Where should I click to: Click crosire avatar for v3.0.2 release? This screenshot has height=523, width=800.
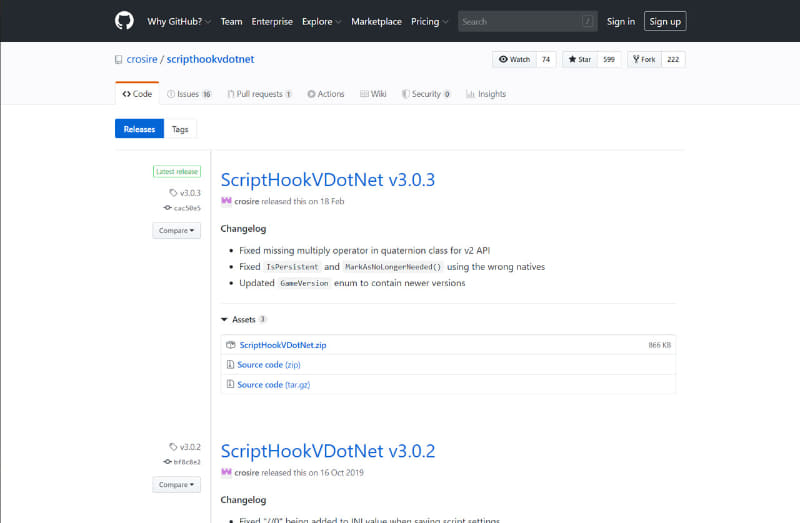pos(226,472)
